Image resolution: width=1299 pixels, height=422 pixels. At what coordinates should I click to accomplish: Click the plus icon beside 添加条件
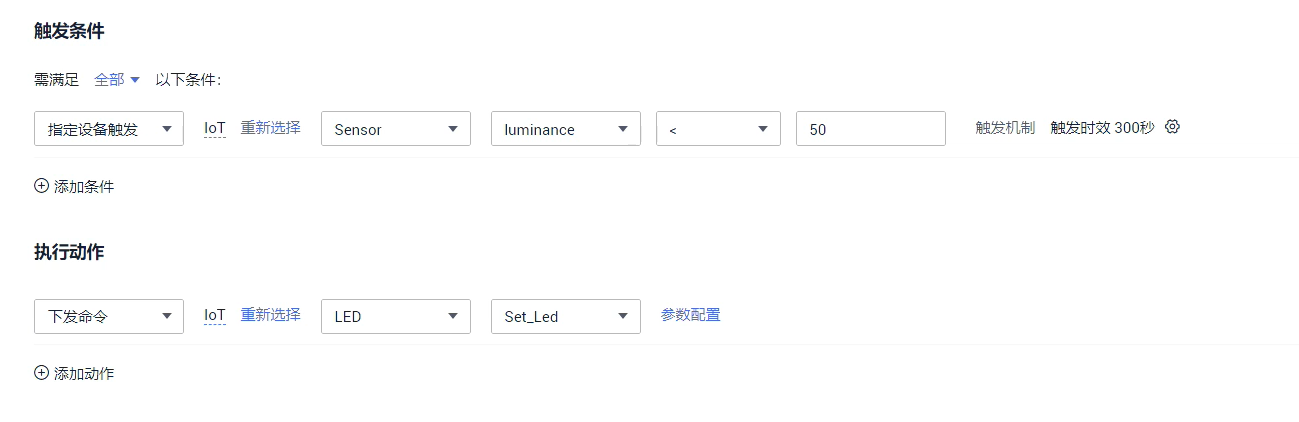pyautogui.click(x=41, y=186)
